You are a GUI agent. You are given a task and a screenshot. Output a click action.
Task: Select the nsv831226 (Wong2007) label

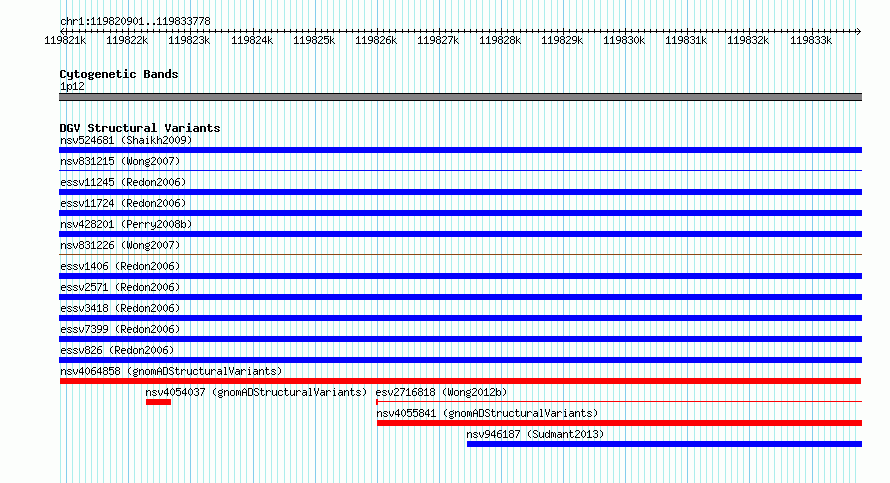[x=120, y=245]
